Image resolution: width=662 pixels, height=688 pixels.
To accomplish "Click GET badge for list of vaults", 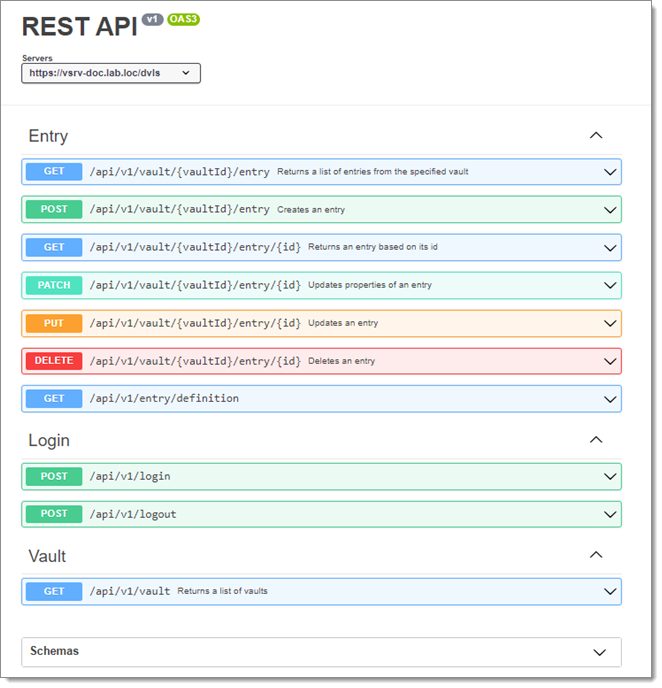I will 54,591.
